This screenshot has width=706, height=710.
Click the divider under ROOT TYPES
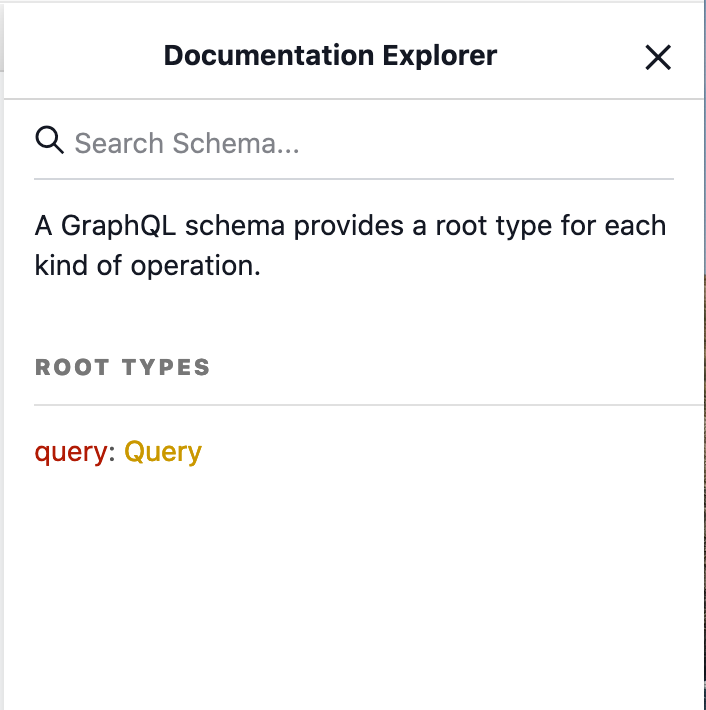point(368,405)
